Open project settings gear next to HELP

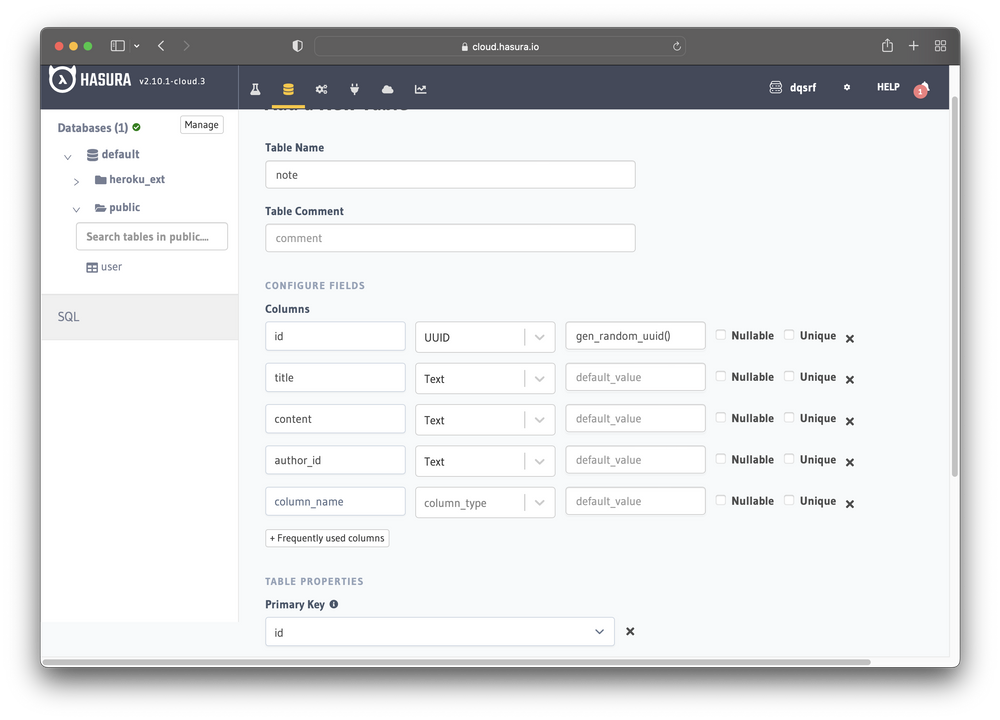pos(846,87)
